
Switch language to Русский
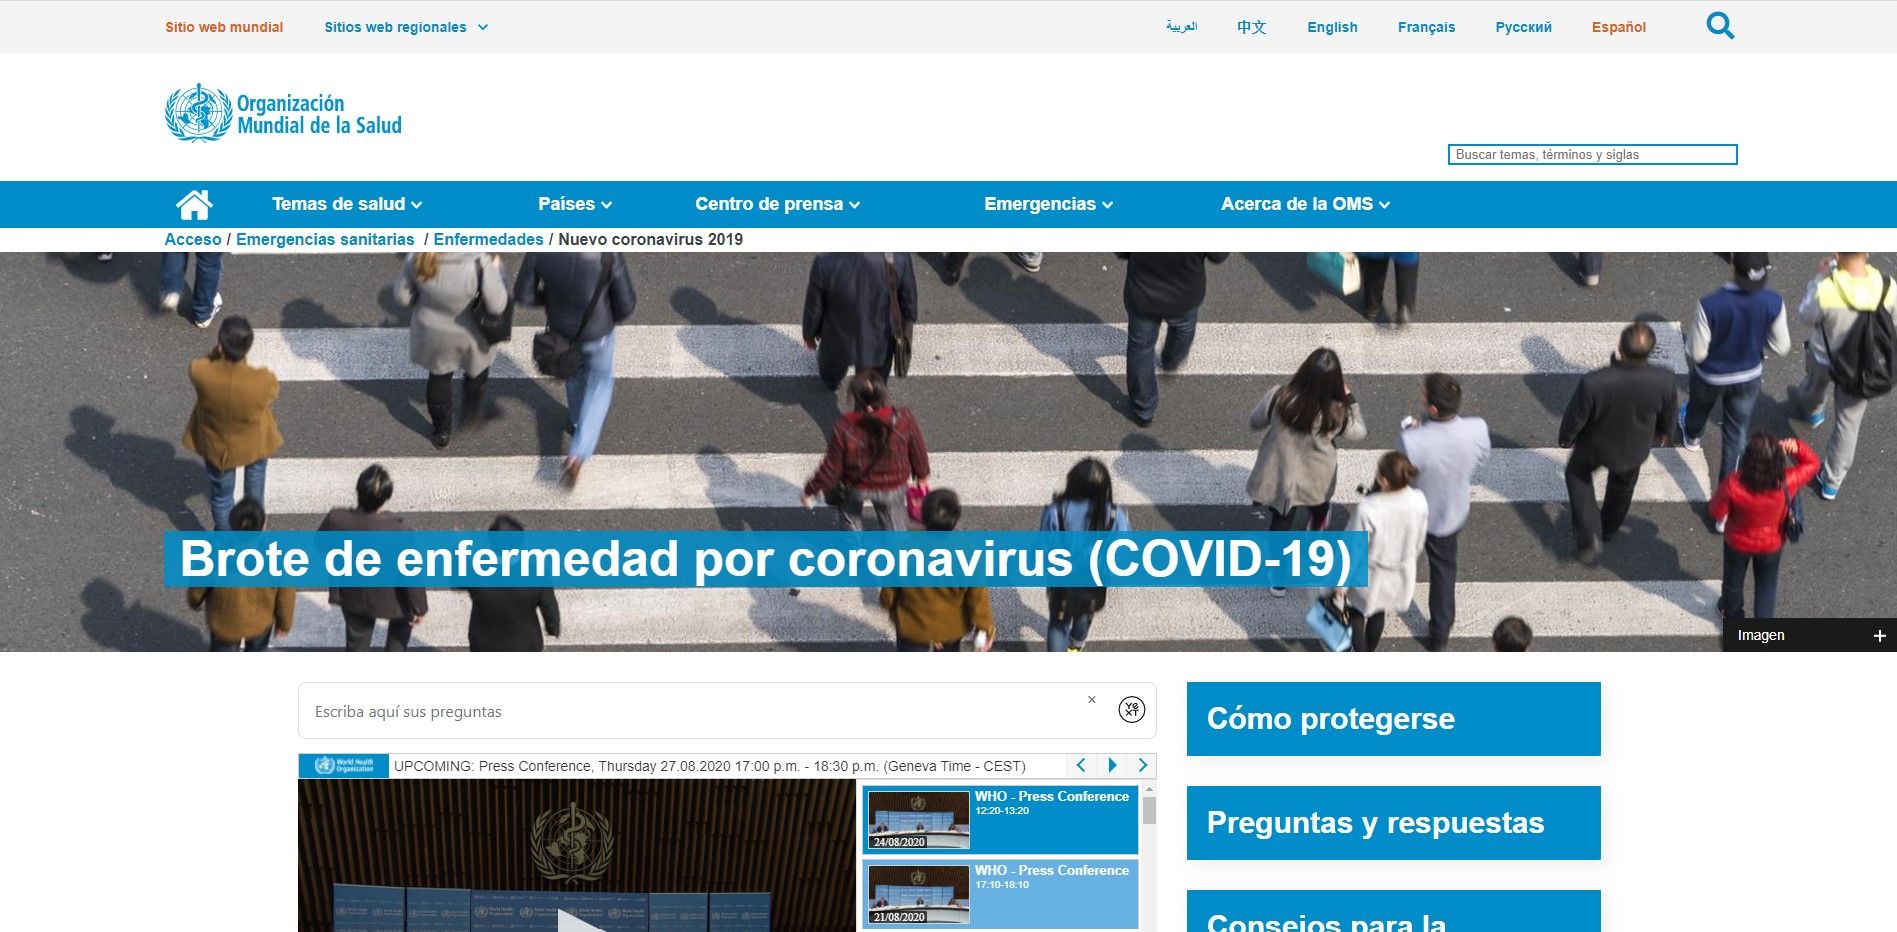[x=1523, y=27]
